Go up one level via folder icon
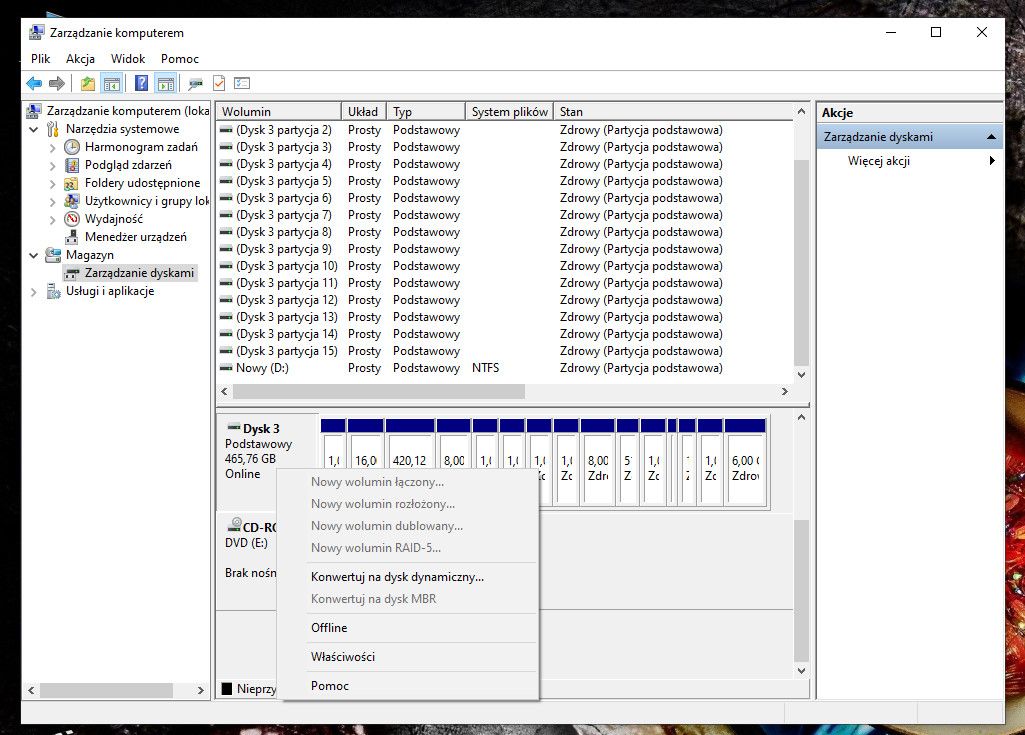This screenshot has height=735, width=1025. coord(88,83)
